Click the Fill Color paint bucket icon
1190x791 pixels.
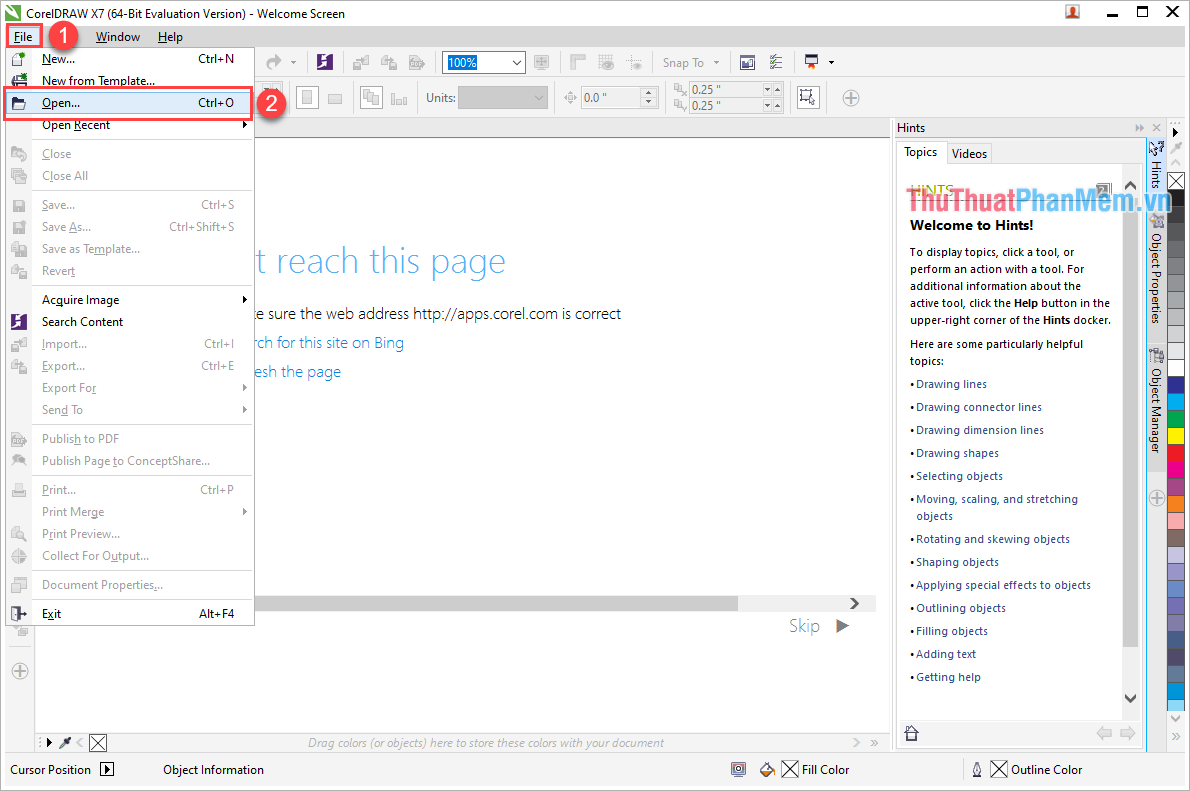(x=767, y=769)
